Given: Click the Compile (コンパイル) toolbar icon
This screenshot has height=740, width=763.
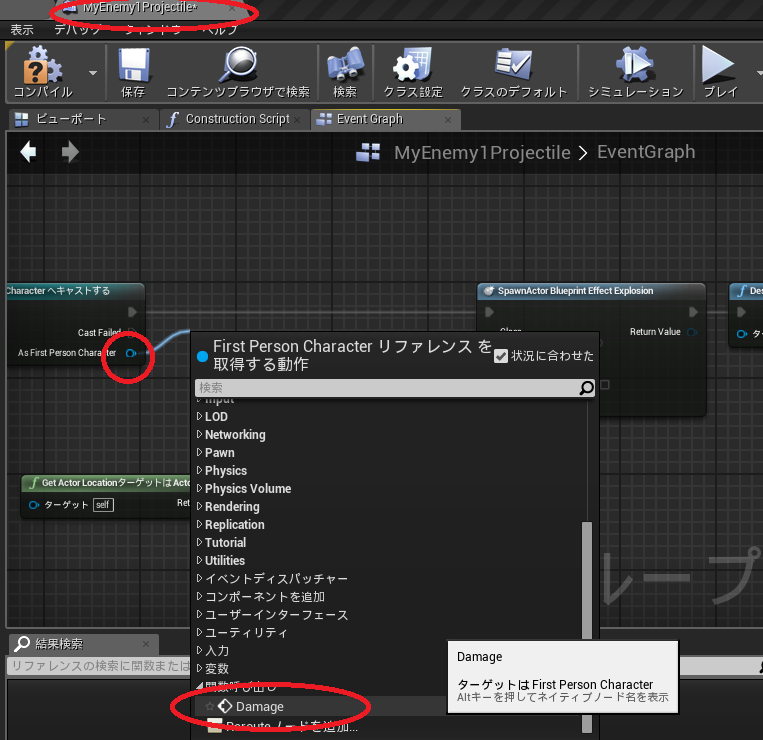Looking at the screenshot, I should 42,65.
